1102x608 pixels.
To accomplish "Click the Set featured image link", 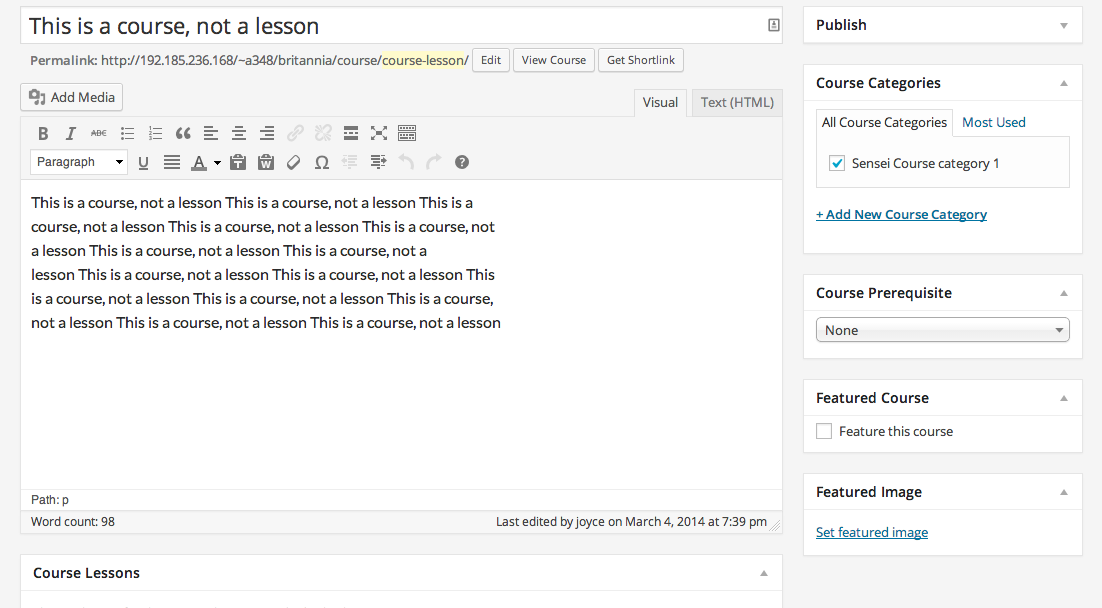I will [x=871, y=532].
